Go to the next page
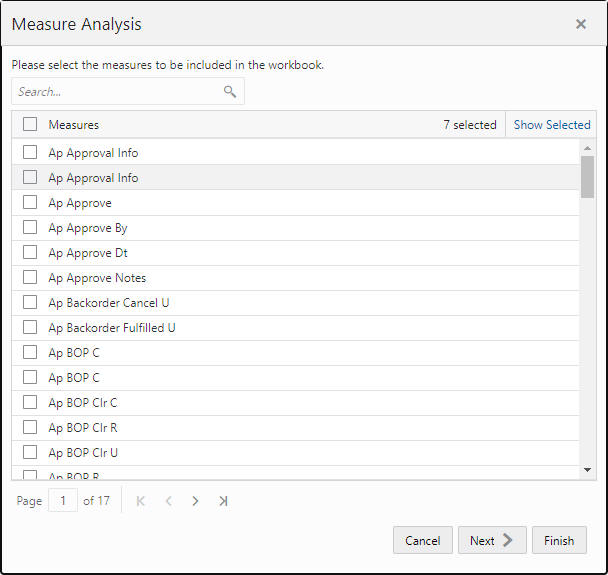The image size is (608, 575). click(x=195, y=501)
